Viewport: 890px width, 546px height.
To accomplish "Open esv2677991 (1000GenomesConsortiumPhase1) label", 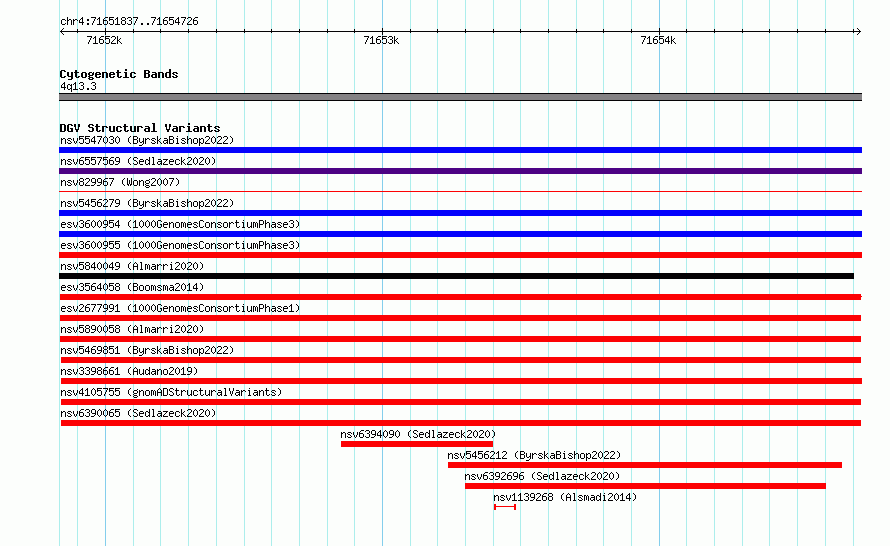I will pyautogui.click(x=180, y=308).
